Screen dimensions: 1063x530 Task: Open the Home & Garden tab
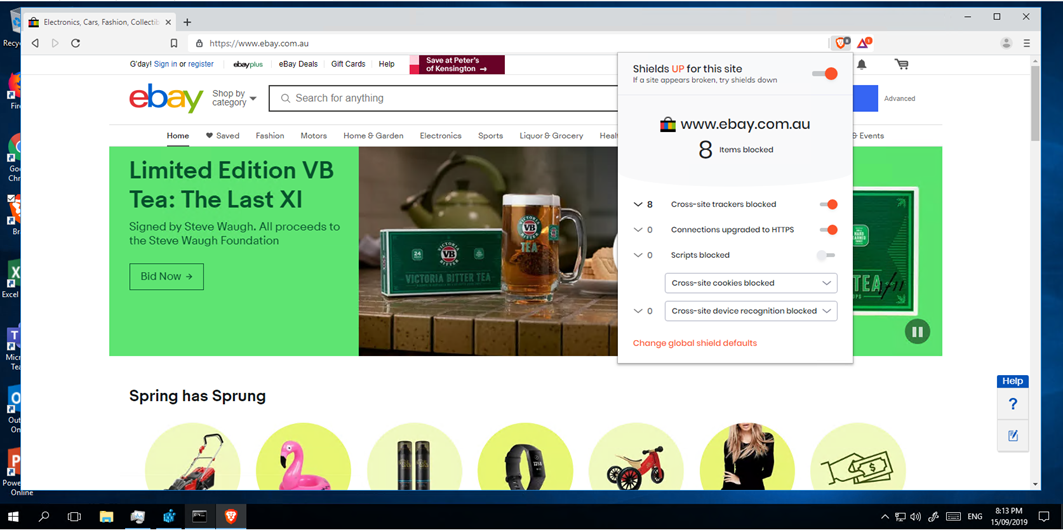pos(373,136)
